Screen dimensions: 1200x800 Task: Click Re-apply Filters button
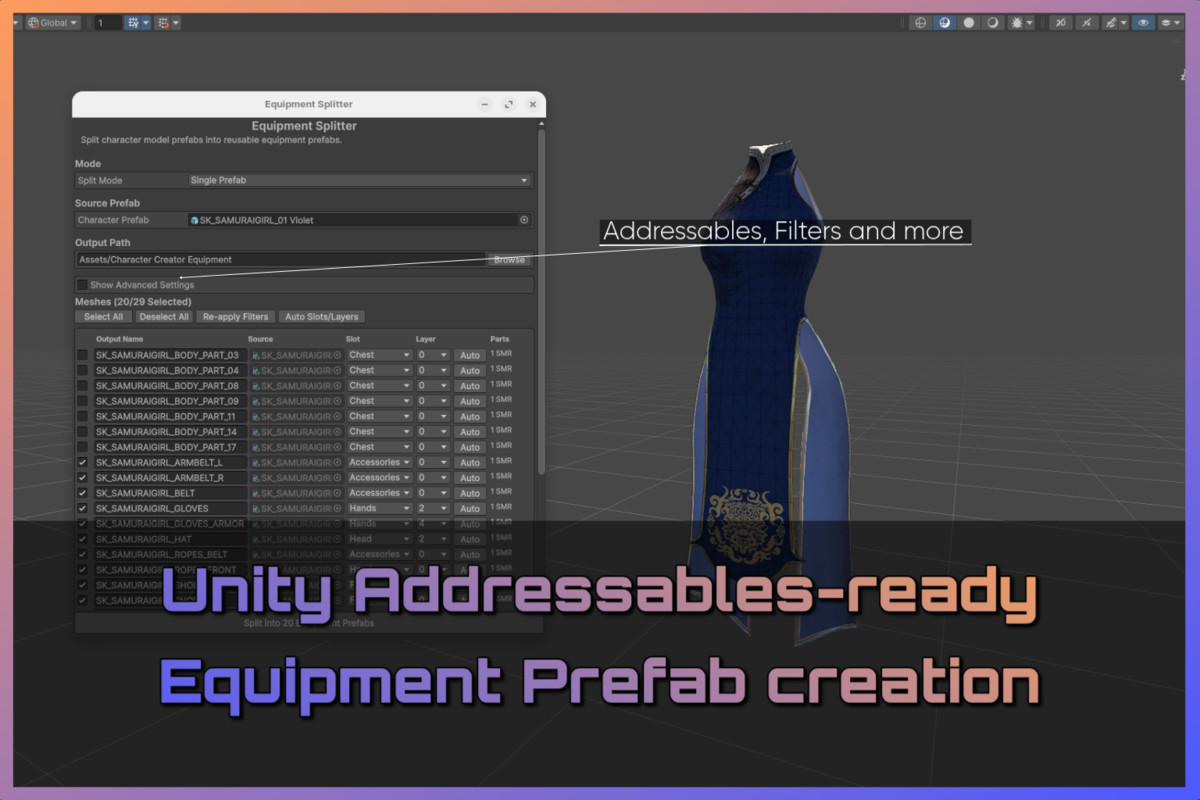tap(235, 316)
